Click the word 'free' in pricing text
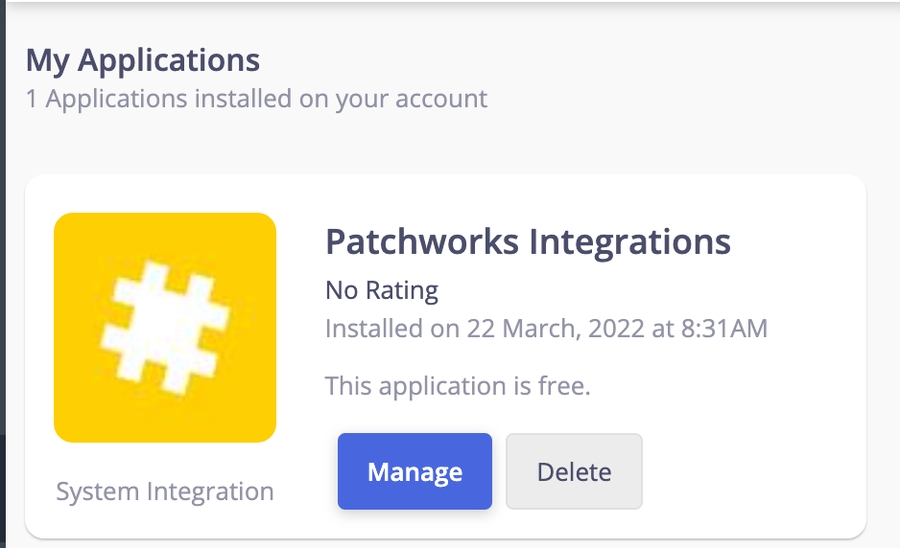Image resolution: width=900 pixels, height=548 pixels. click(x=563, y=385)
